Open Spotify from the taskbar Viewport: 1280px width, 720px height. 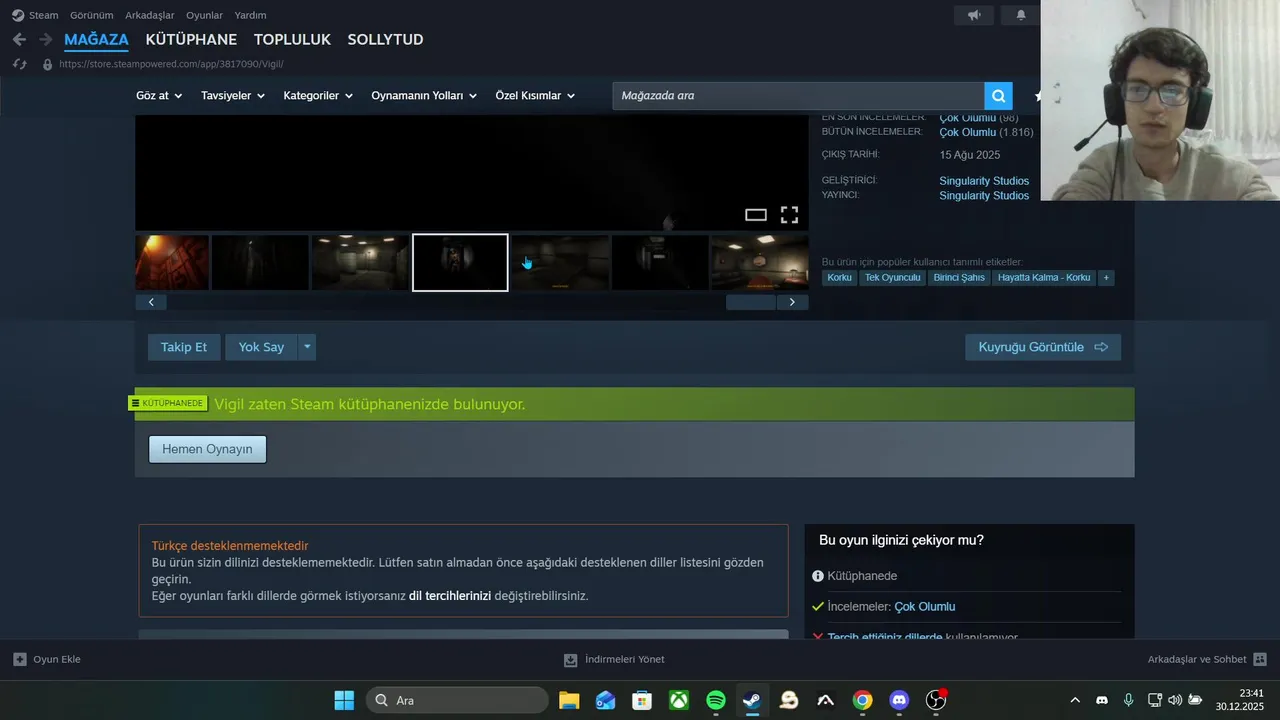716,700
